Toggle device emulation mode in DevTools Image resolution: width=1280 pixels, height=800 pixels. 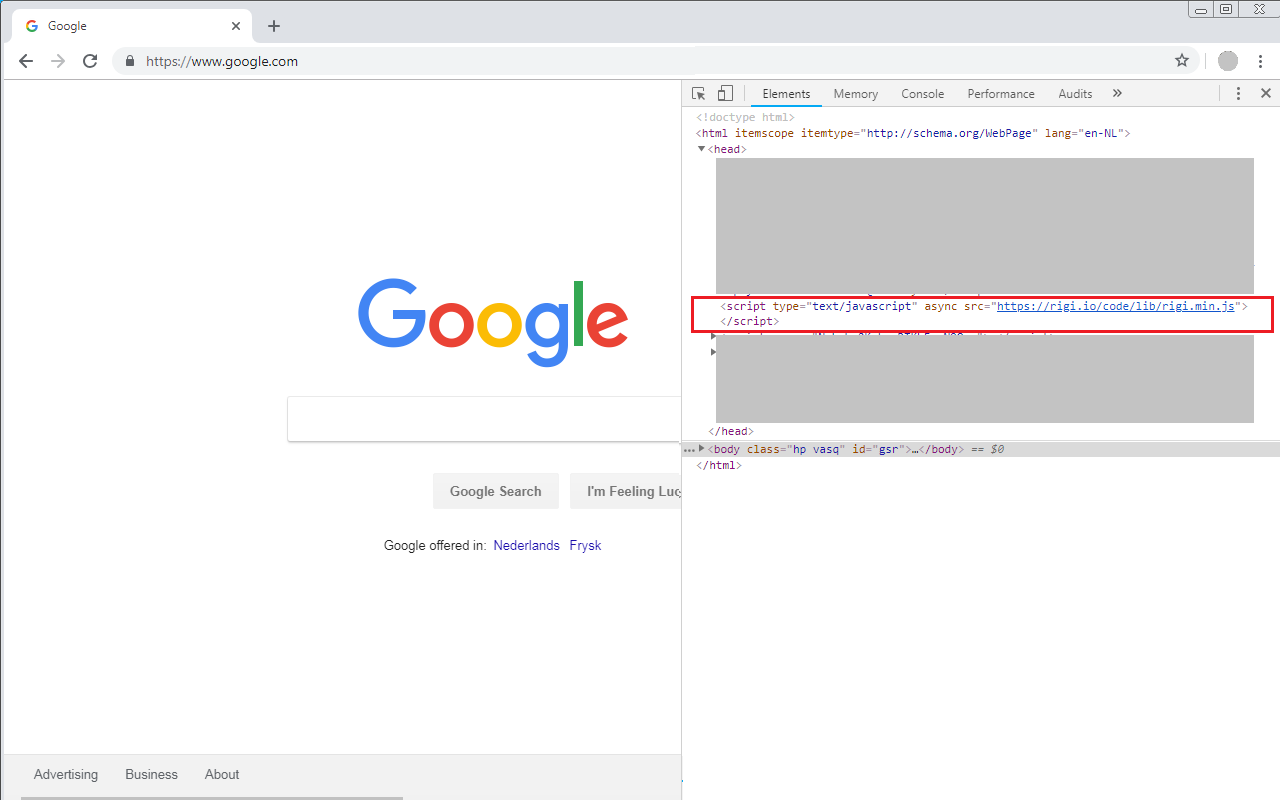coord(724,93)
